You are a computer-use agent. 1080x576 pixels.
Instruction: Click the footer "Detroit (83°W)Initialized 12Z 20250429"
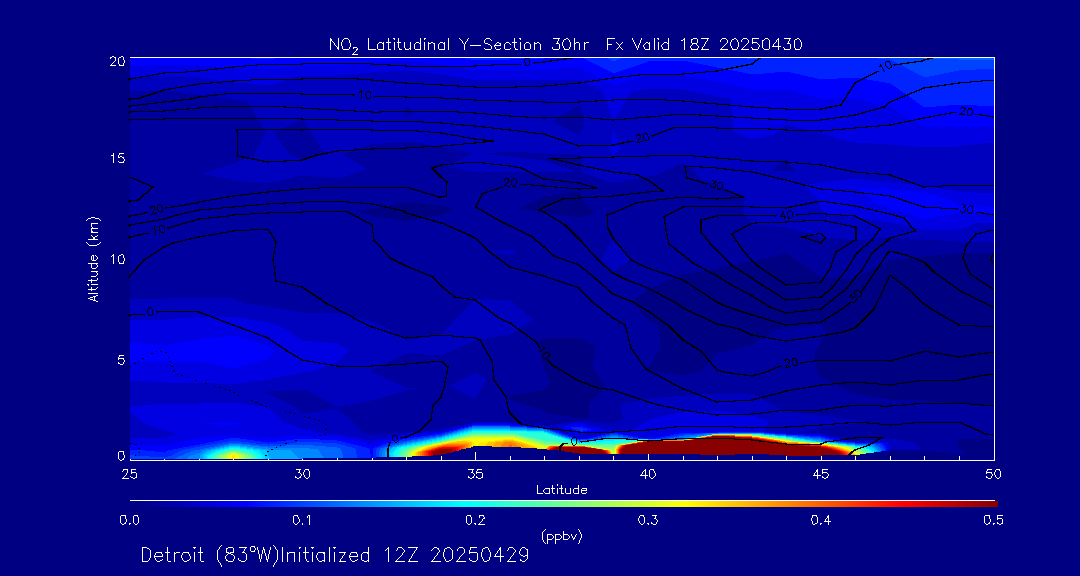(x=335, y=555)
